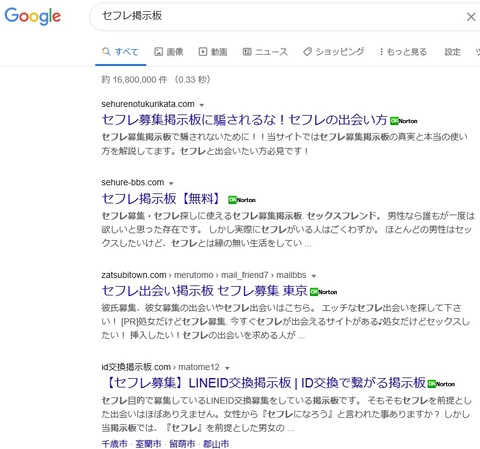480x449 pixels.
Task: Click the Google logo
Action: pyautogui.click(x=32, y=16)
